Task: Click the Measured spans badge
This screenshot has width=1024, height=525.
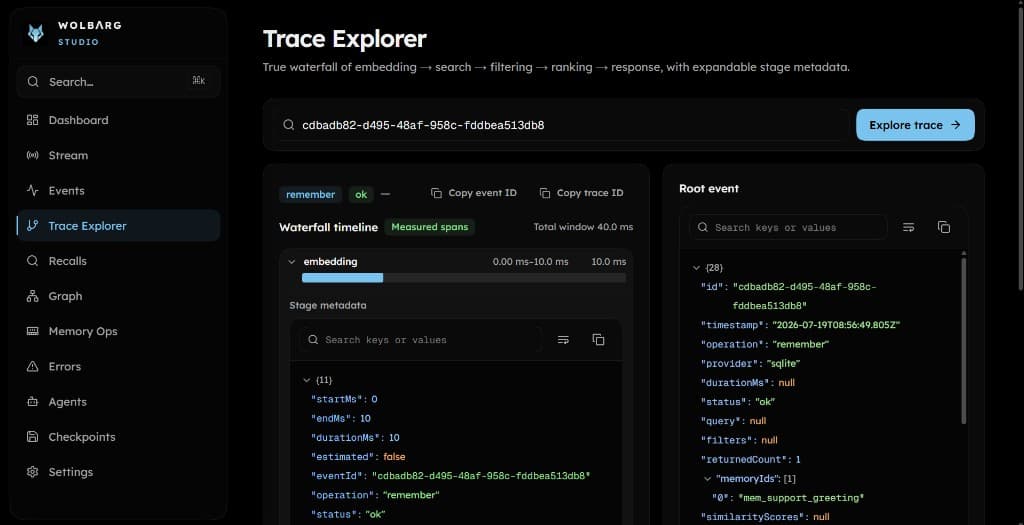Action: coord(430,227)
